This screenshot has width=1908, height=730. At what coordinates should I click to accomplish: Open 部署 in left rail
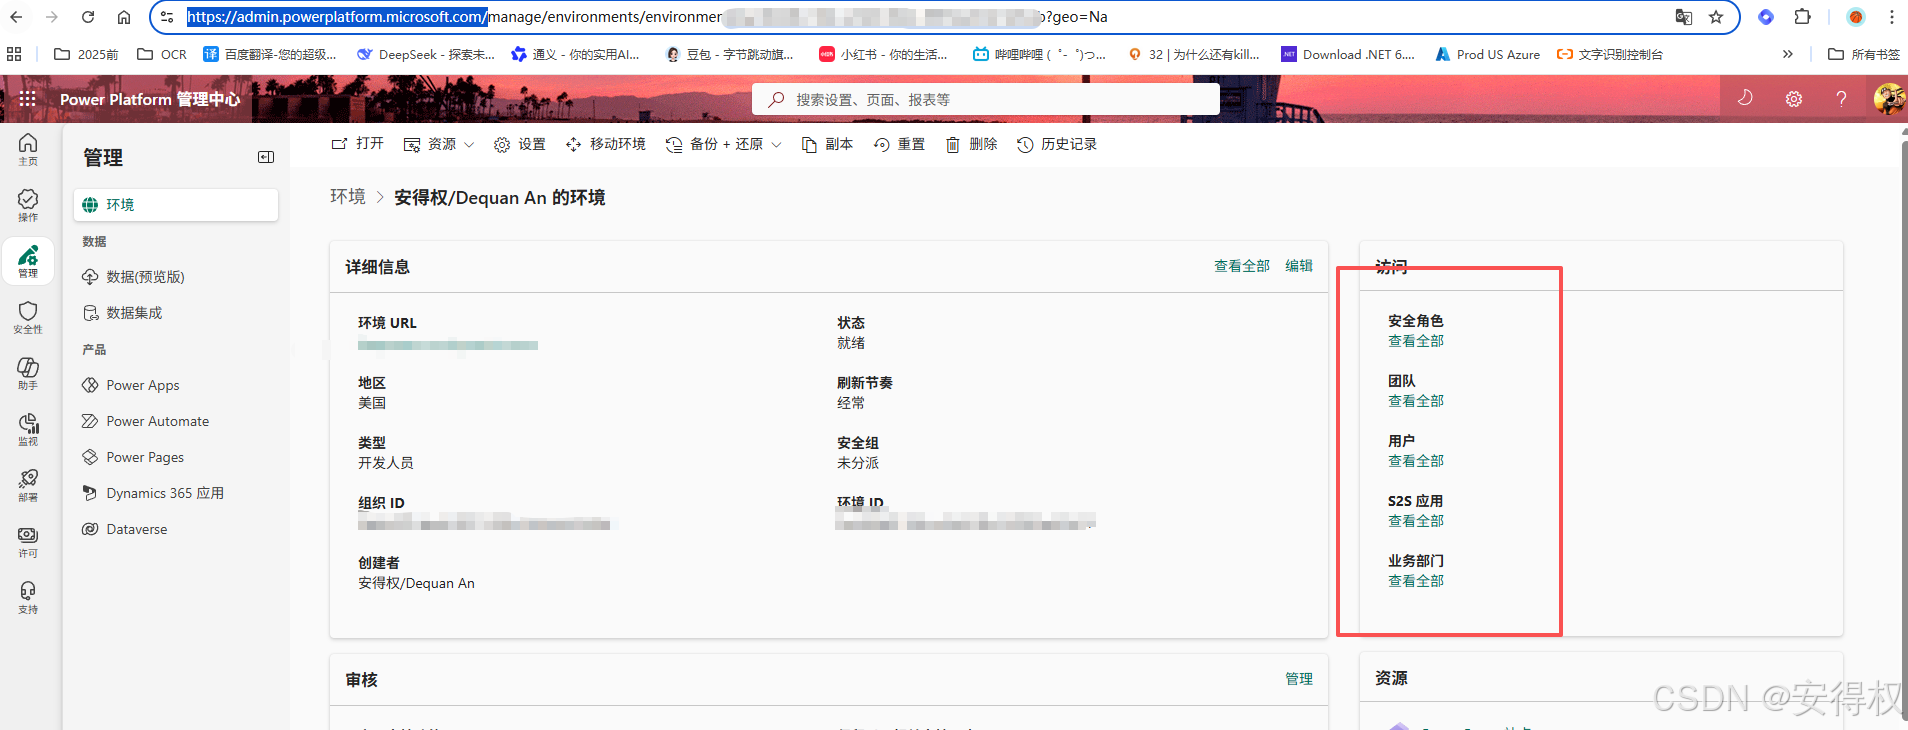click(x=28, y=485)
